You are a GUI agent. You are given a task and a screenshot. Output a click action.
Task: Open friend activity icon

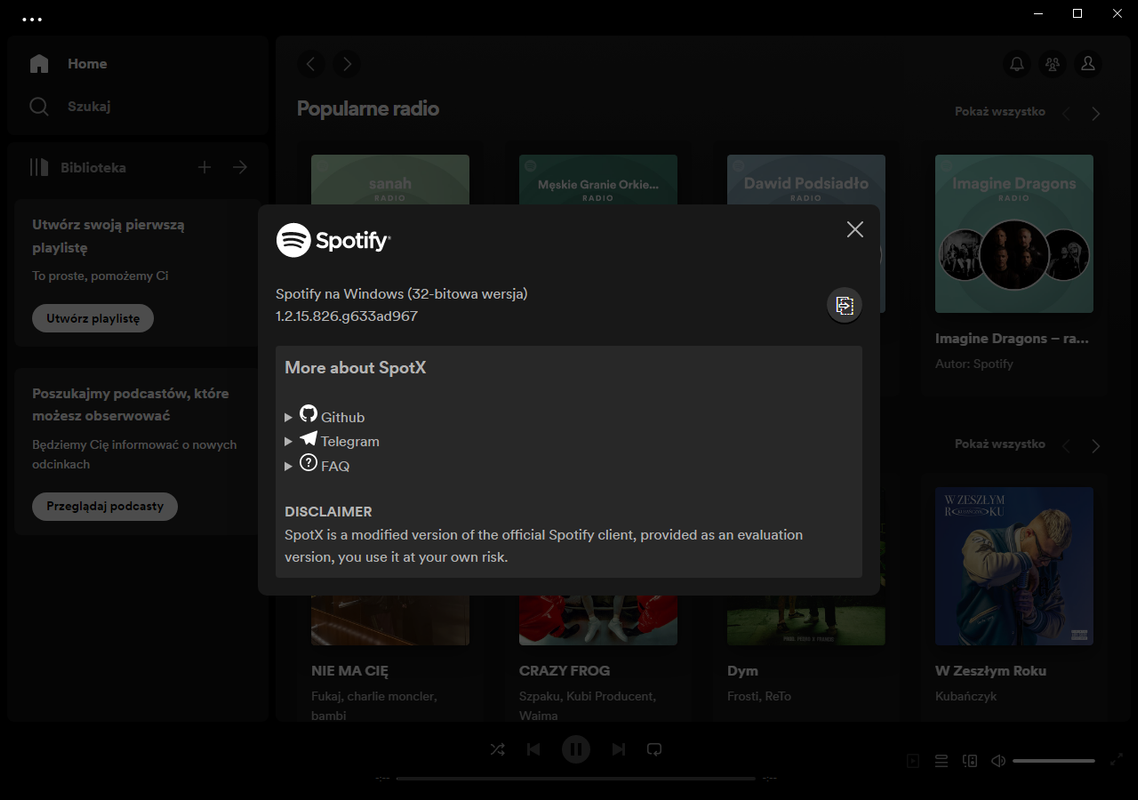click(1052, 64)
